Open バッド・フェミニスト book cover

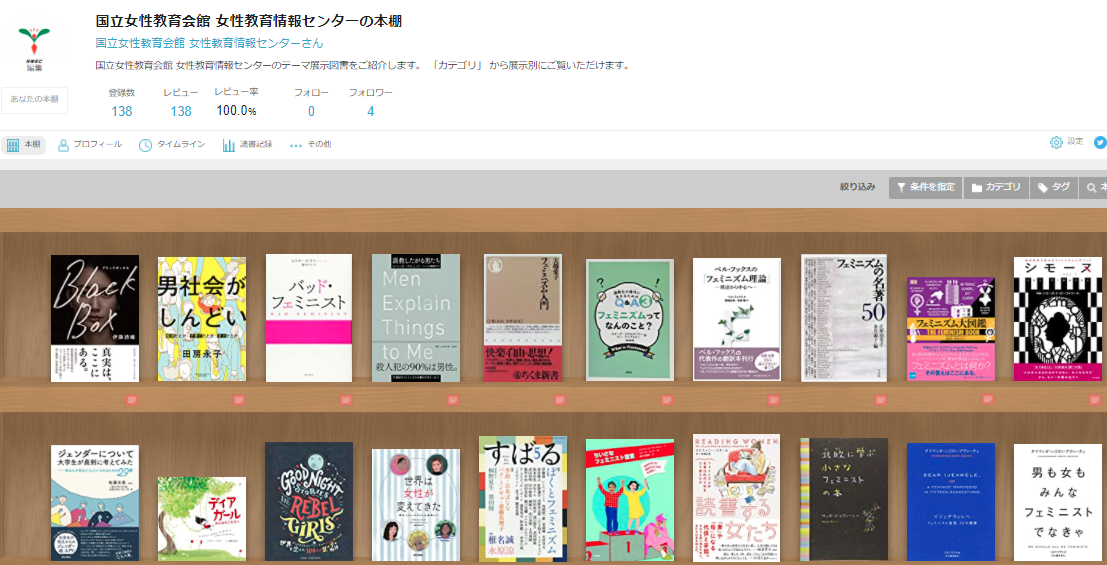[309, 318]
